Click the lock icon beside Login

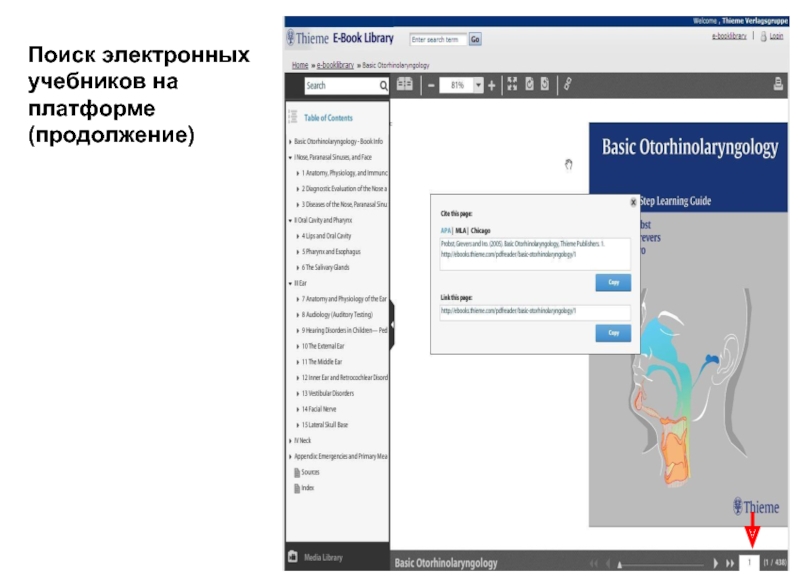pyautogui.click(x=763, y=37)
